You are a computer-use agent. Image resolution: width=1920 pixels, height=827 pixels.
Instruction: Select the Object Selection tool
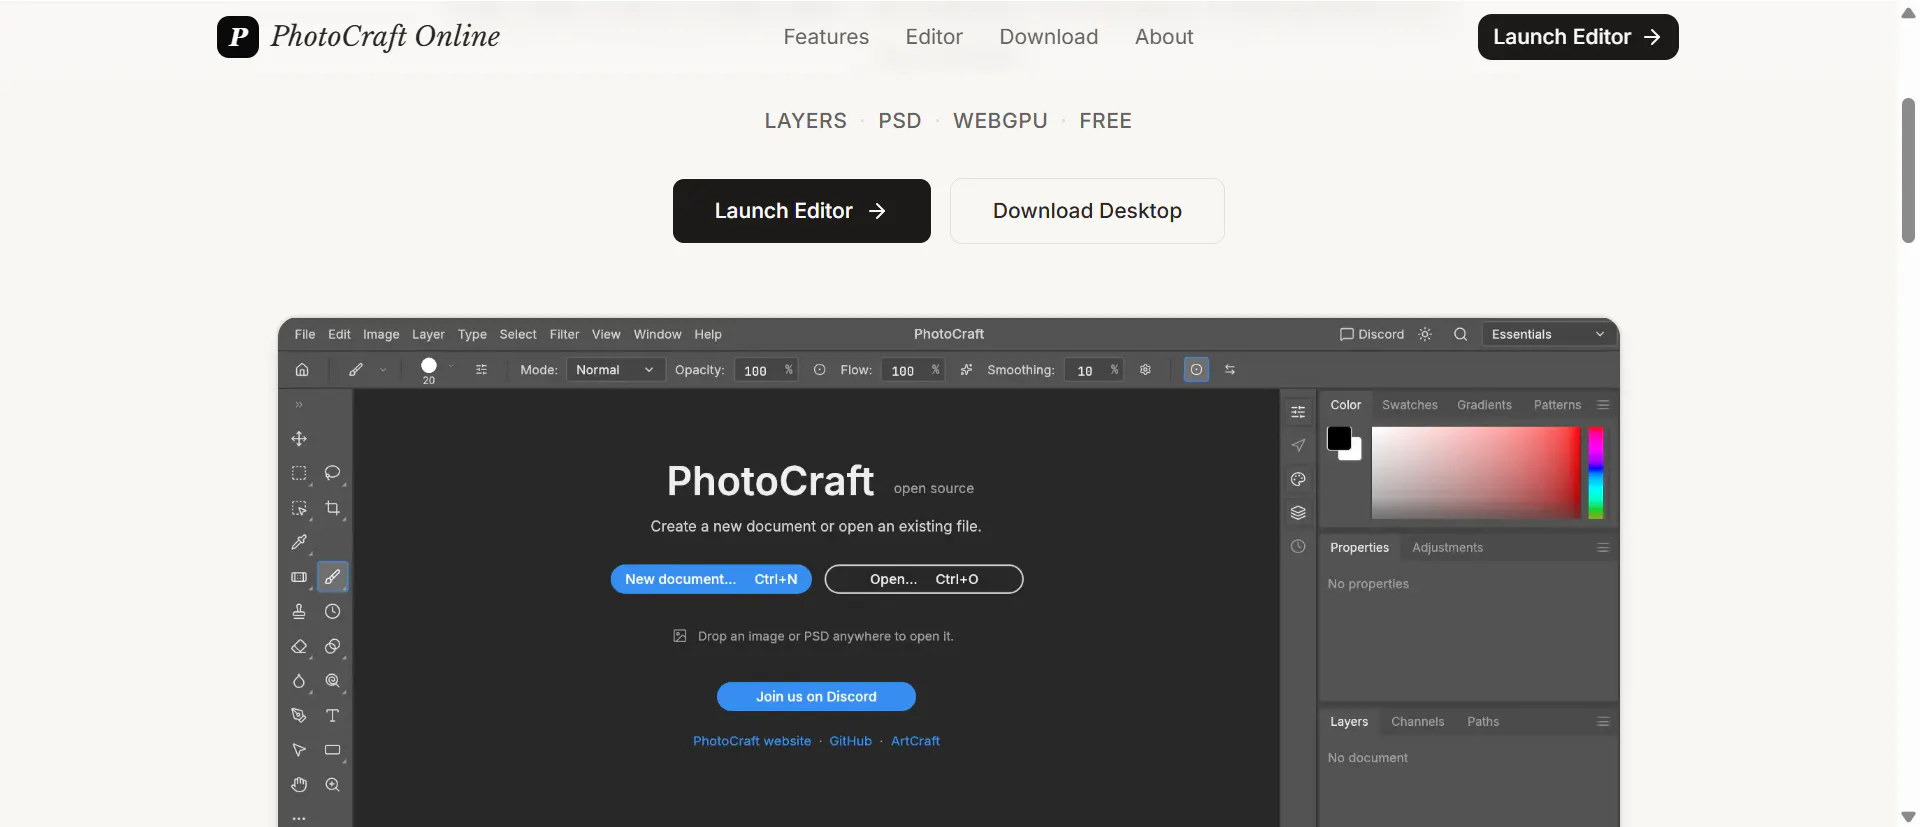pyautogui.click(x=299, y=508)
